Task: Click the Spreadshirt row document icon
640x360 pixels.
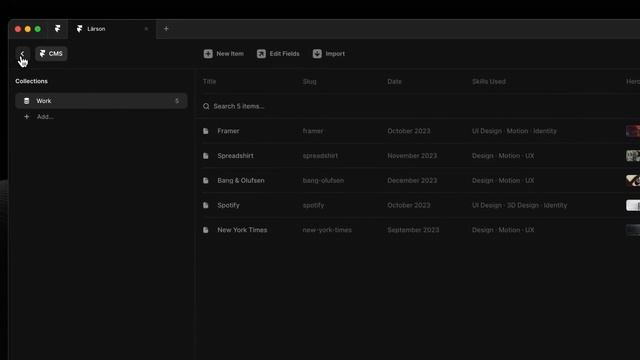Action: 206,156
